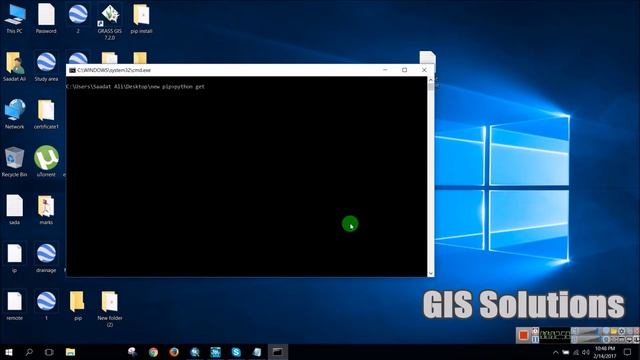
Task: Show hidden system tray icons
Action: [x=555, y=352]
